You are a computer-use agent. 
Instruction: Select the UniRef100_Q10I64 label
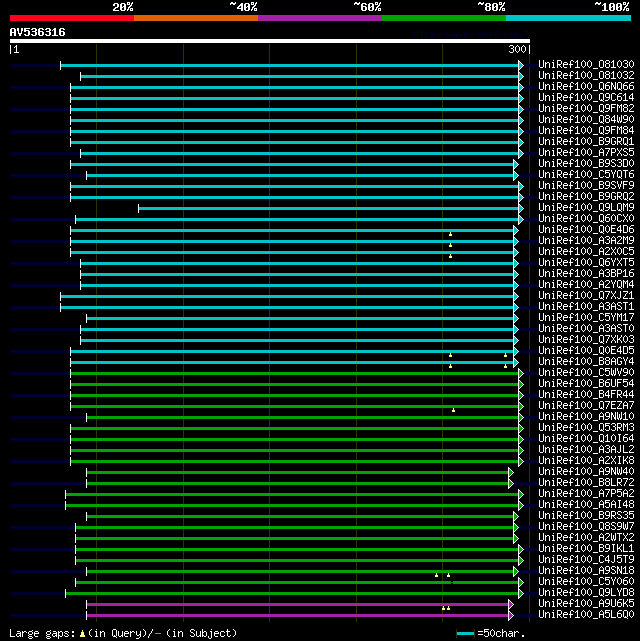(x=586, y=439)
